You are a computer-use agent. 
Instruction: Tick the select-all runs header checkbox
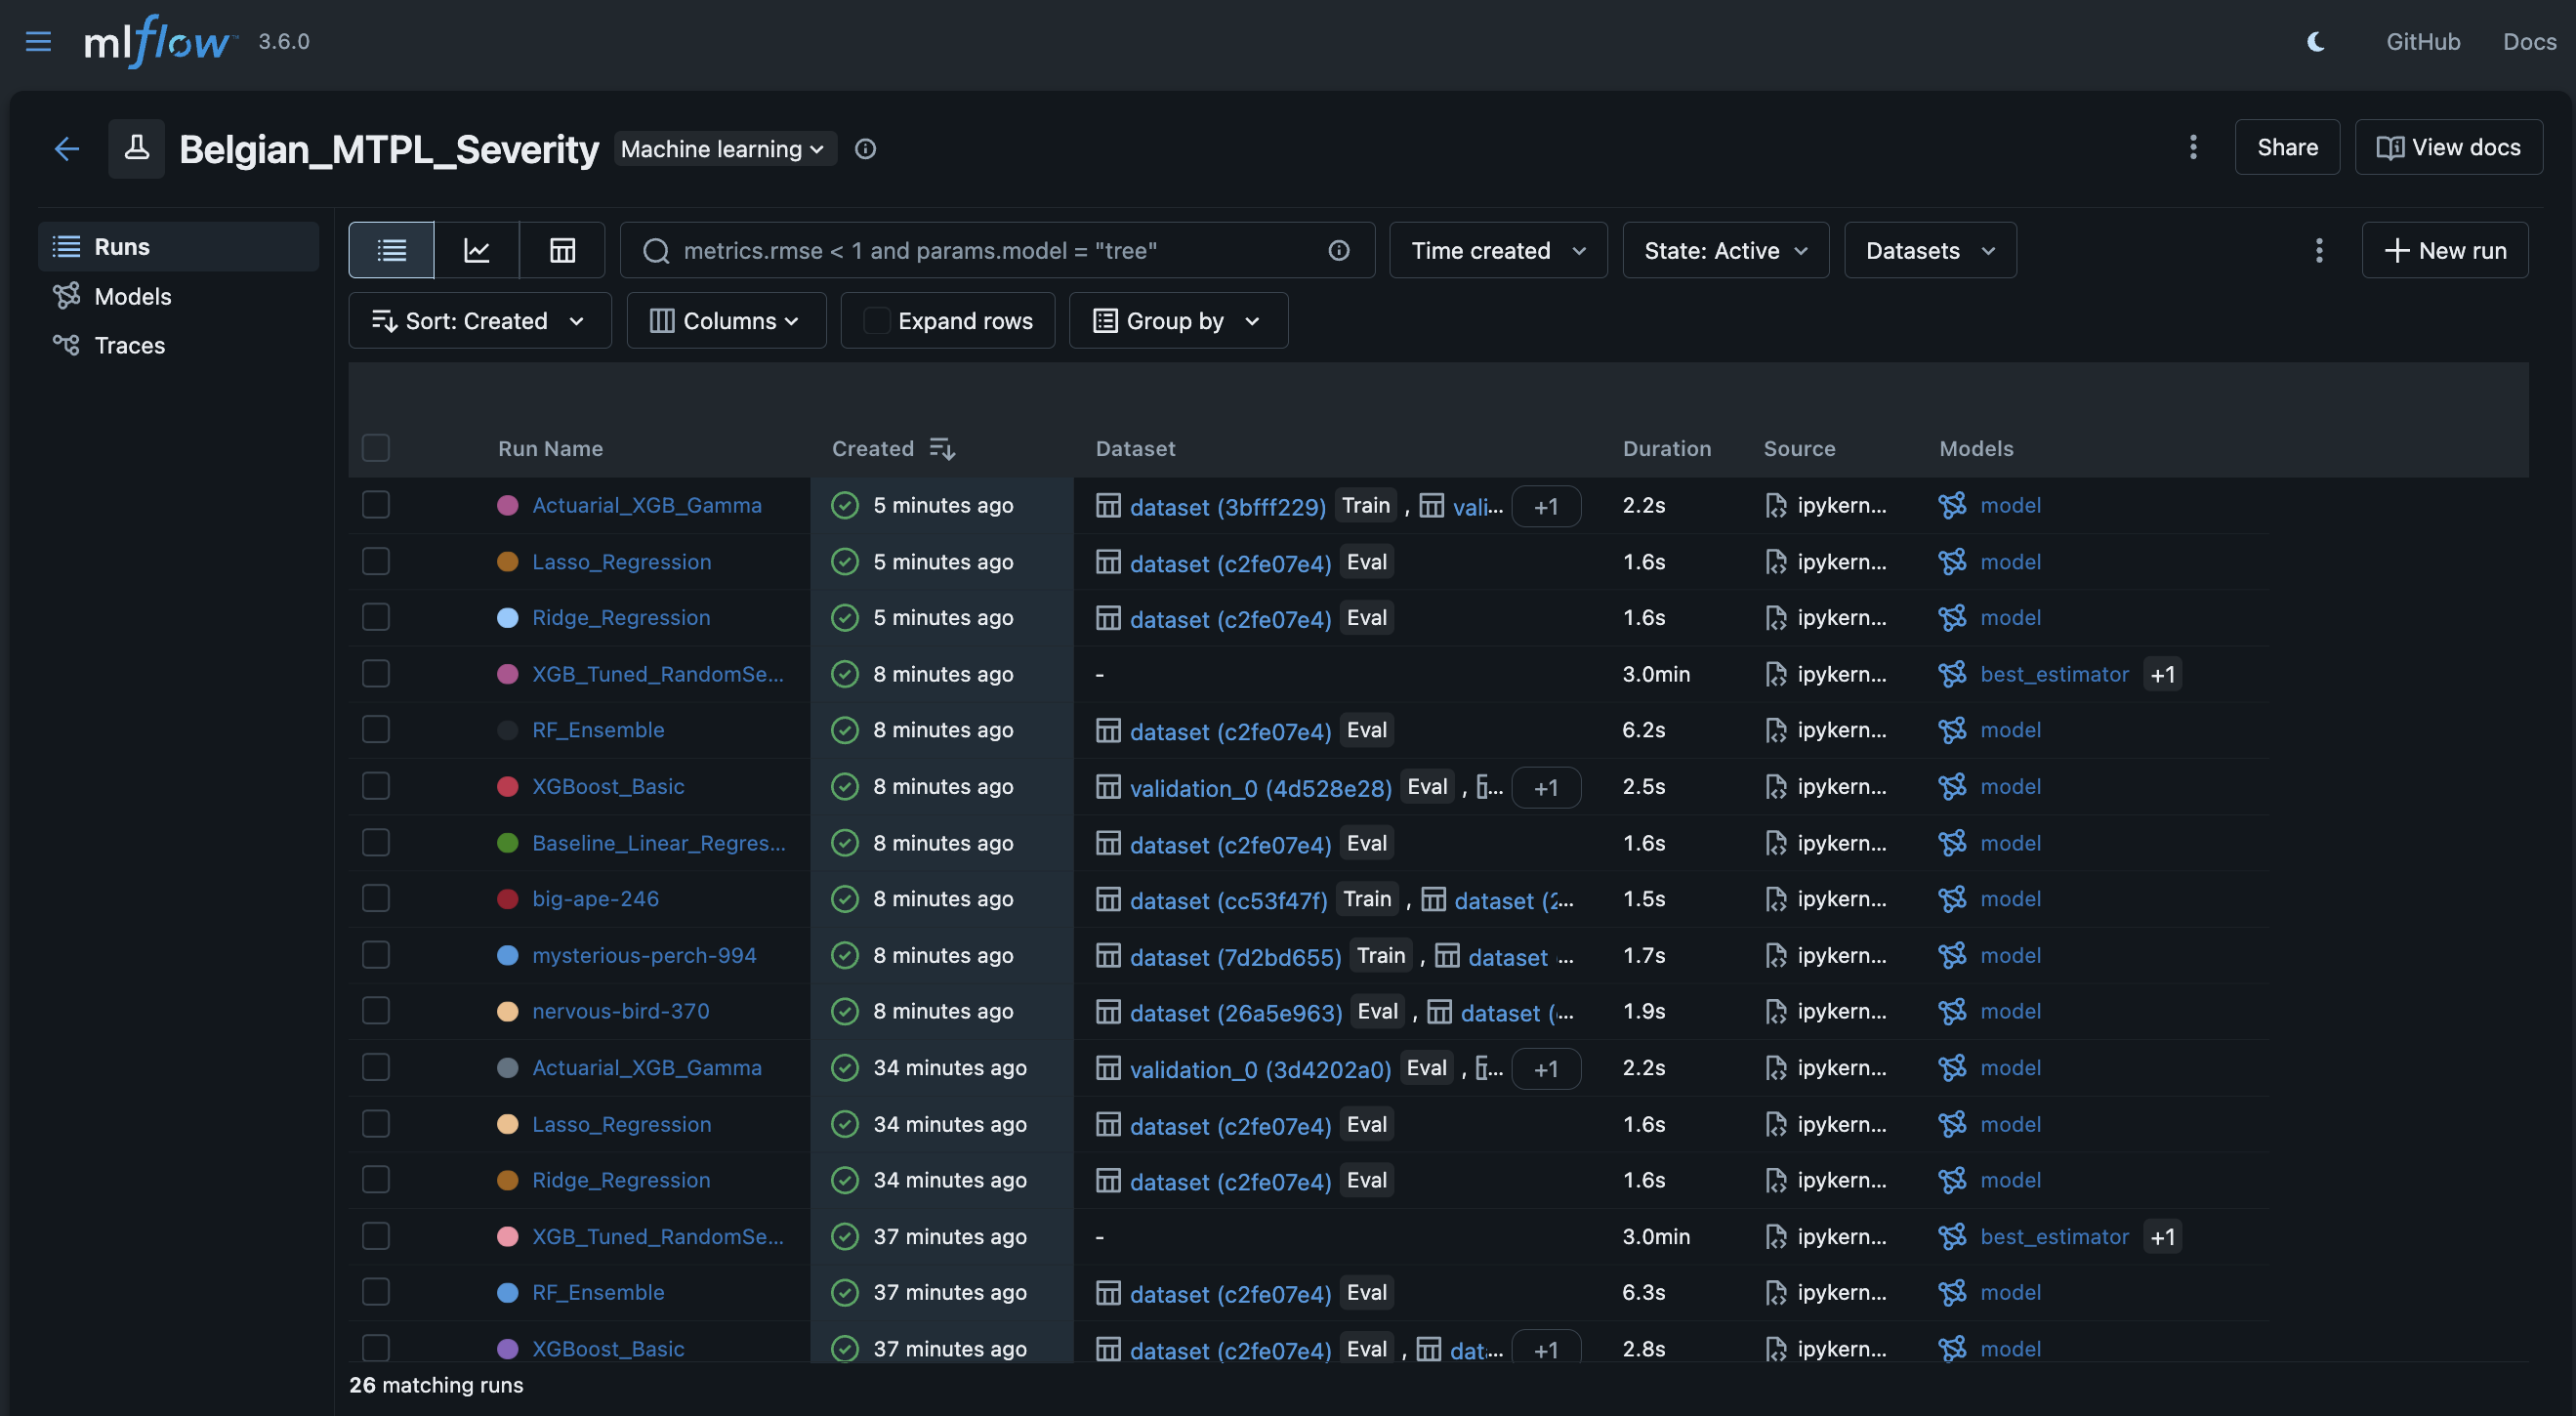pos(376,448)
